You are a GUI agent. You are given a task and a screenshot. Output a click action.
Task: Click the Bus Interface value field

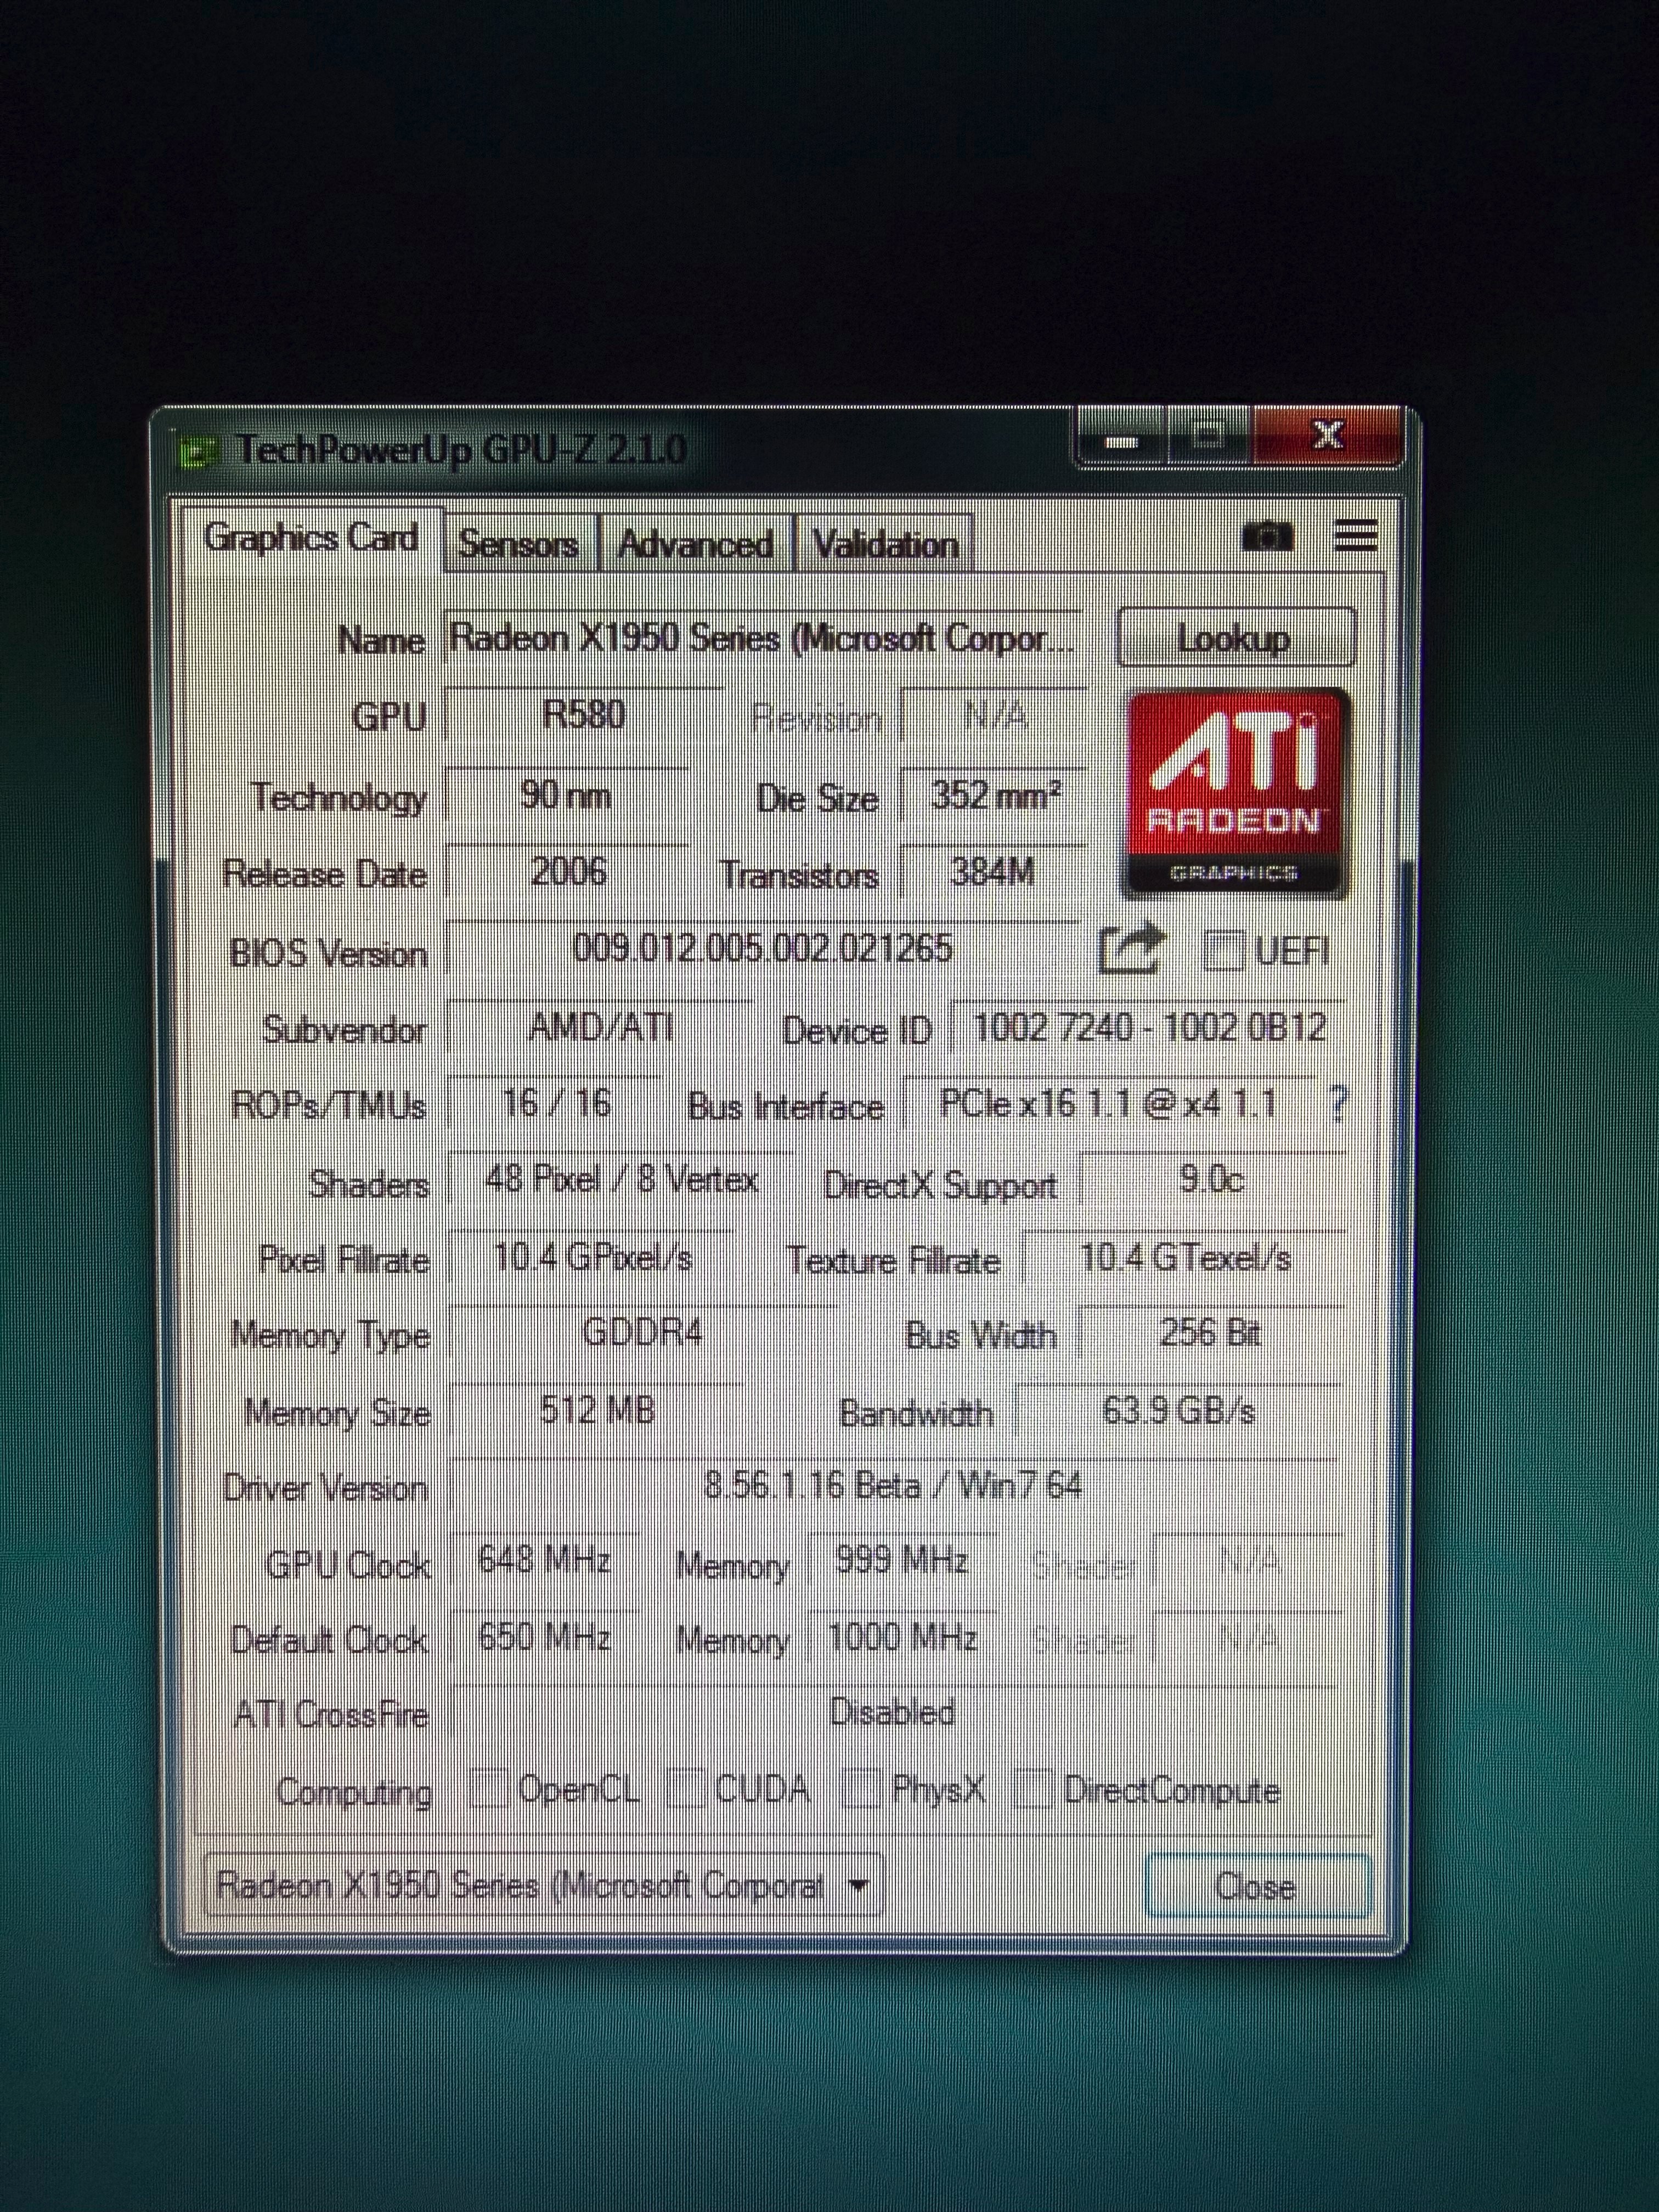pos(1109,1104)
